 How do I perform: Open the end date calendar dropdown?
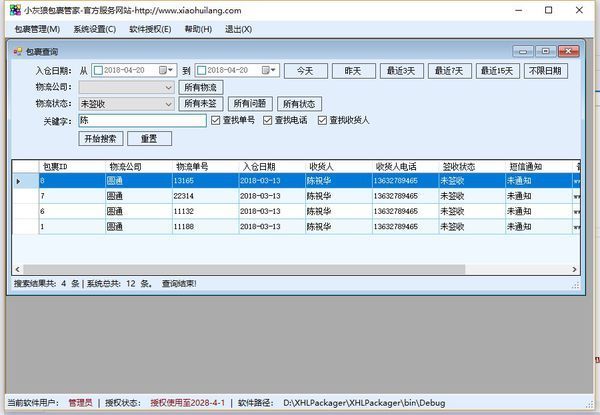269,70
